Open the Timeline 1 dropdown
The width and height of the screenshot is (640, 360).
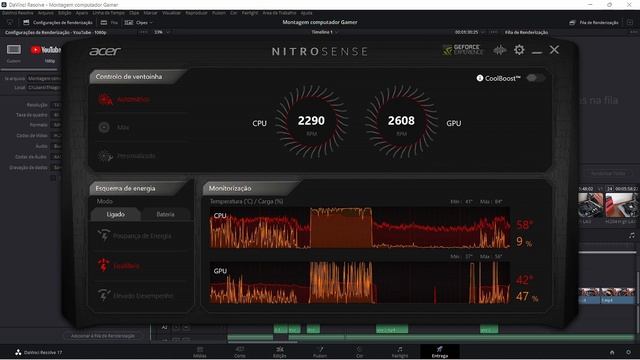click(x=324, y=32)
